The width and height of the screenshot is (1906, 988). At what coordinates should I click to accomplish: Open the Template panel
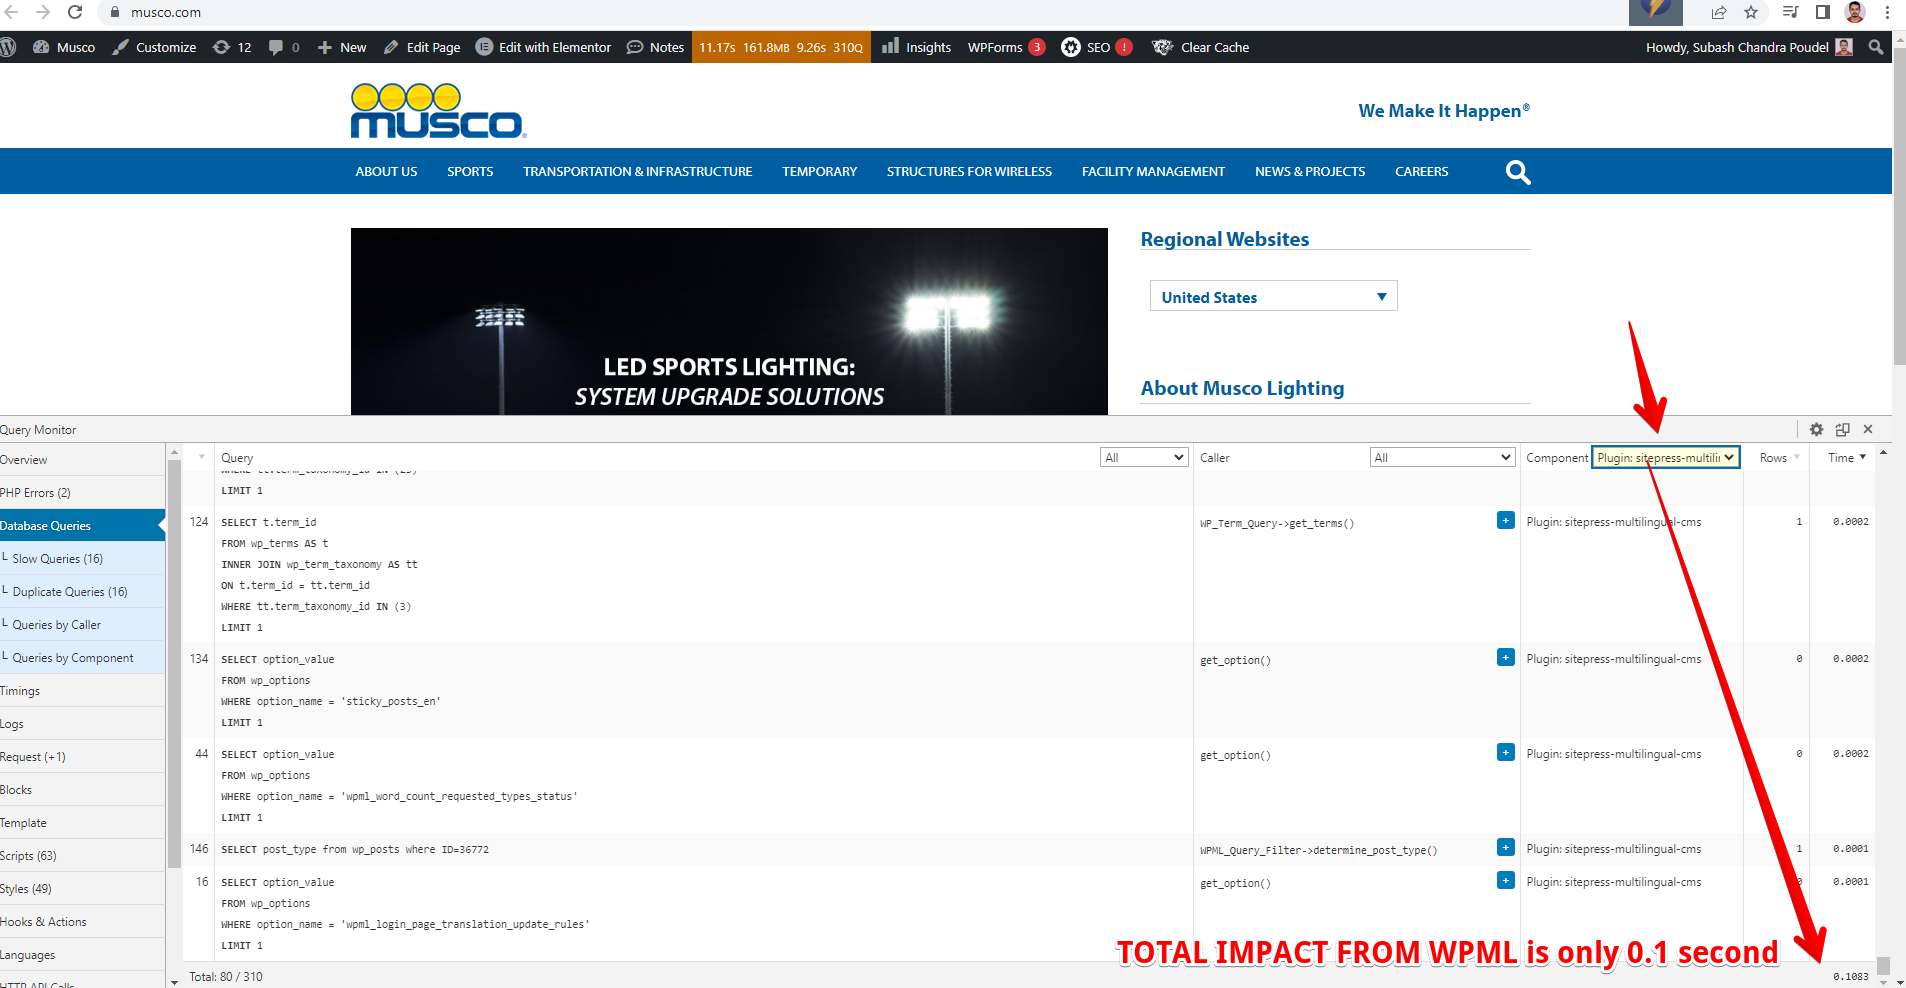click(82, 823)
